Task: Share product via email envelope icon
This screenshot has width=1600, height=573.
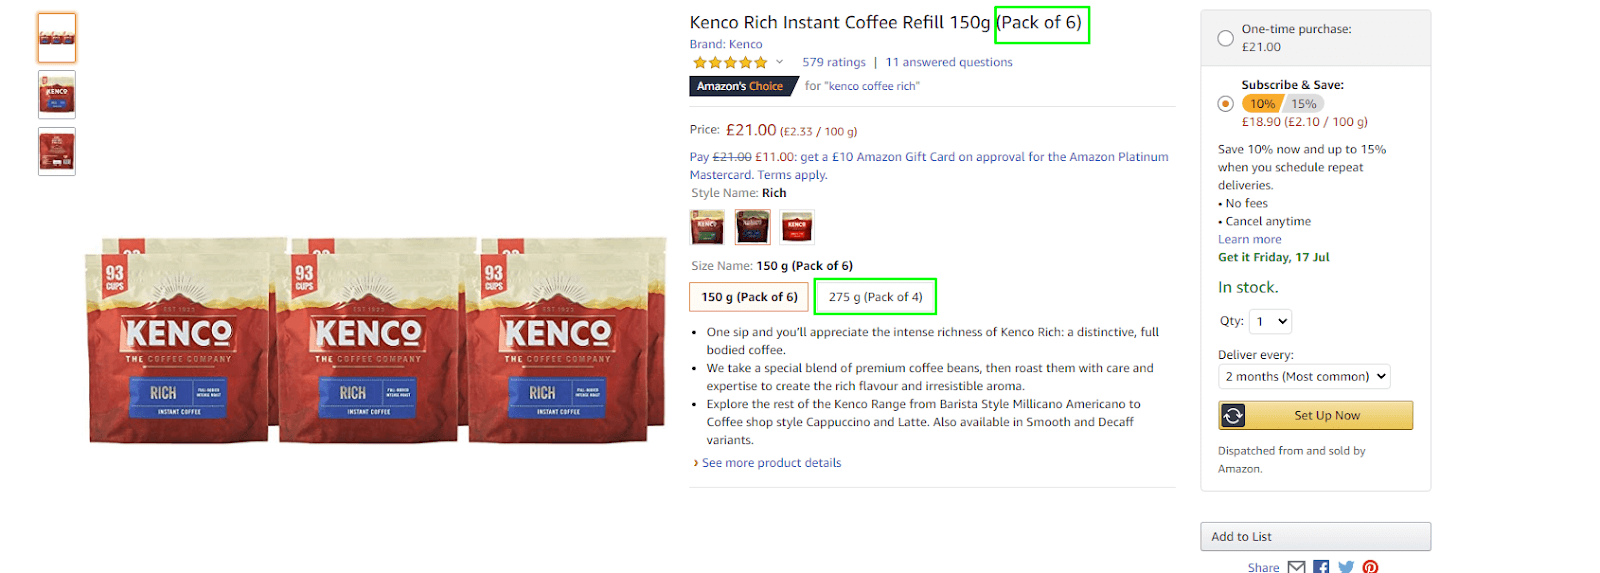Action: point(1296,567)
